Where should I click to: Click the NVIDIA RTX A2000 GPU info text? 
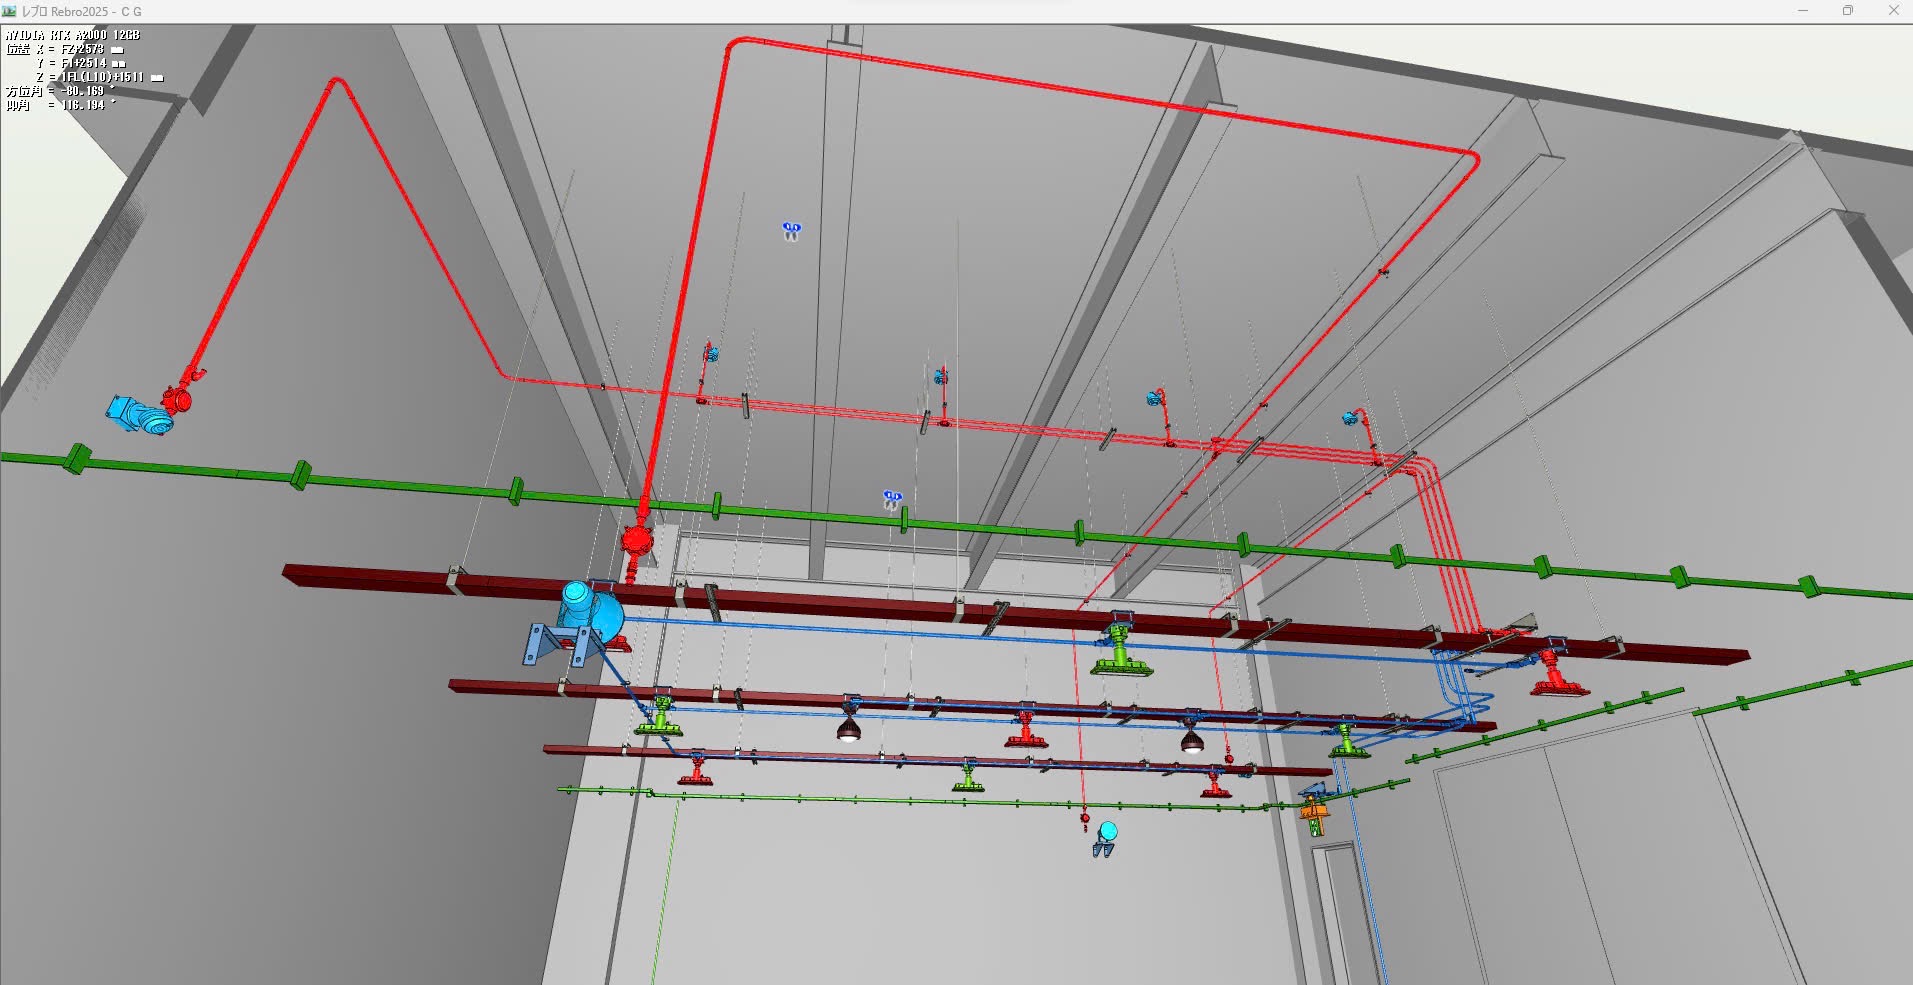click(x=73, y=35)
